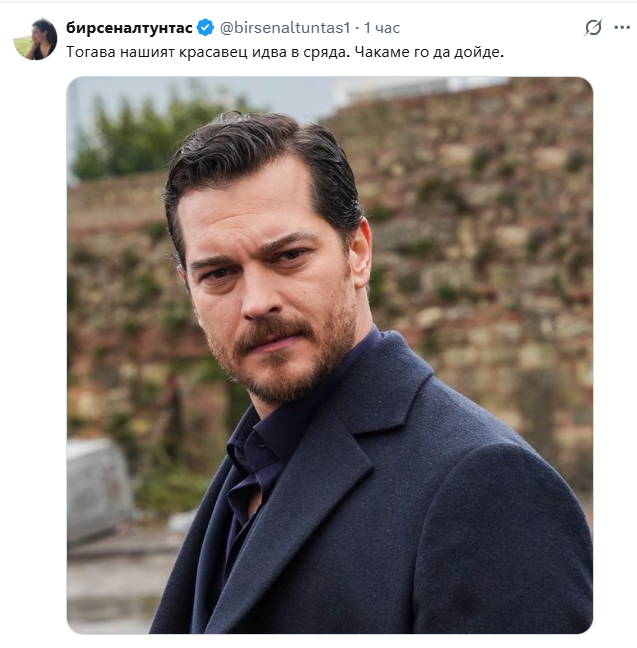Open the post via its relative time link

(381, 27)
